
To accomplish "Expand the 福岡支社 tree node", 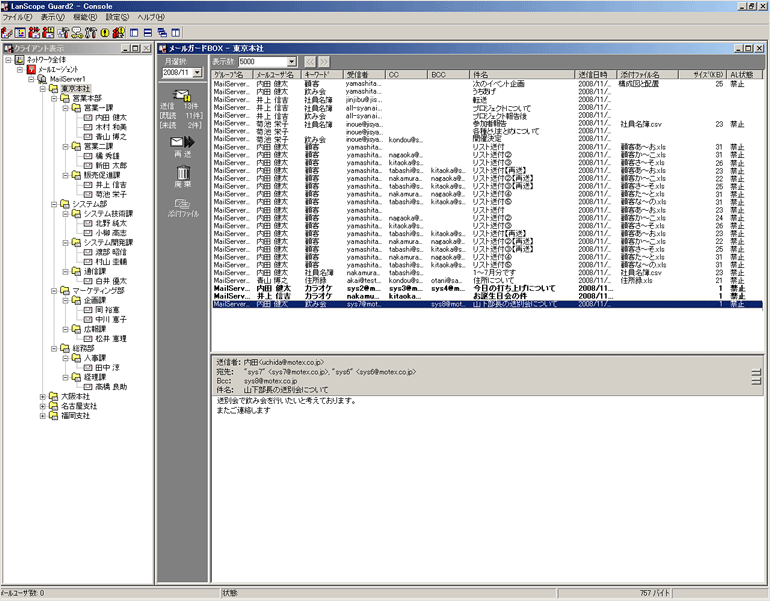I will pyautogui.click(x=43, y=416).
